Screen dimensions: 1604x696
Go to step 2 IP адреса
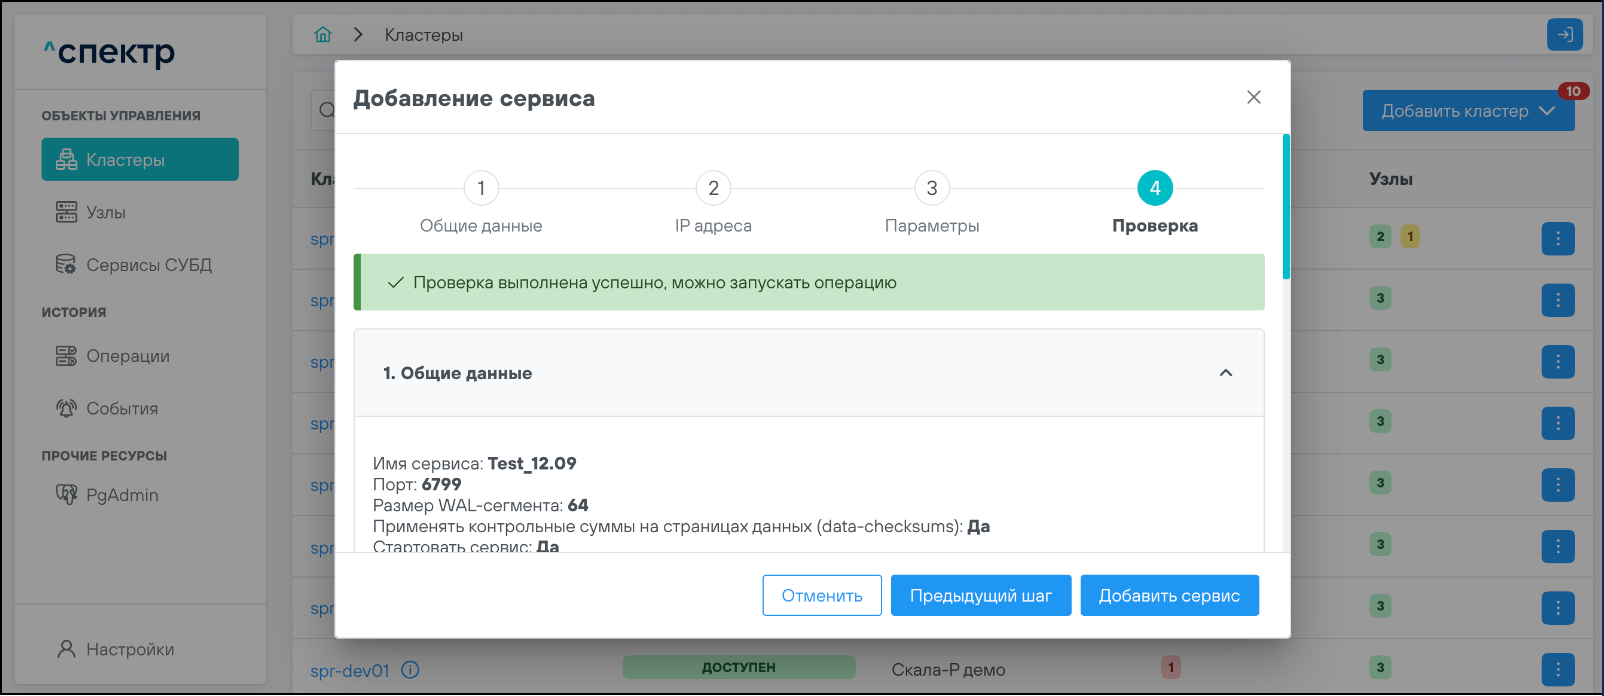(713, 188)
